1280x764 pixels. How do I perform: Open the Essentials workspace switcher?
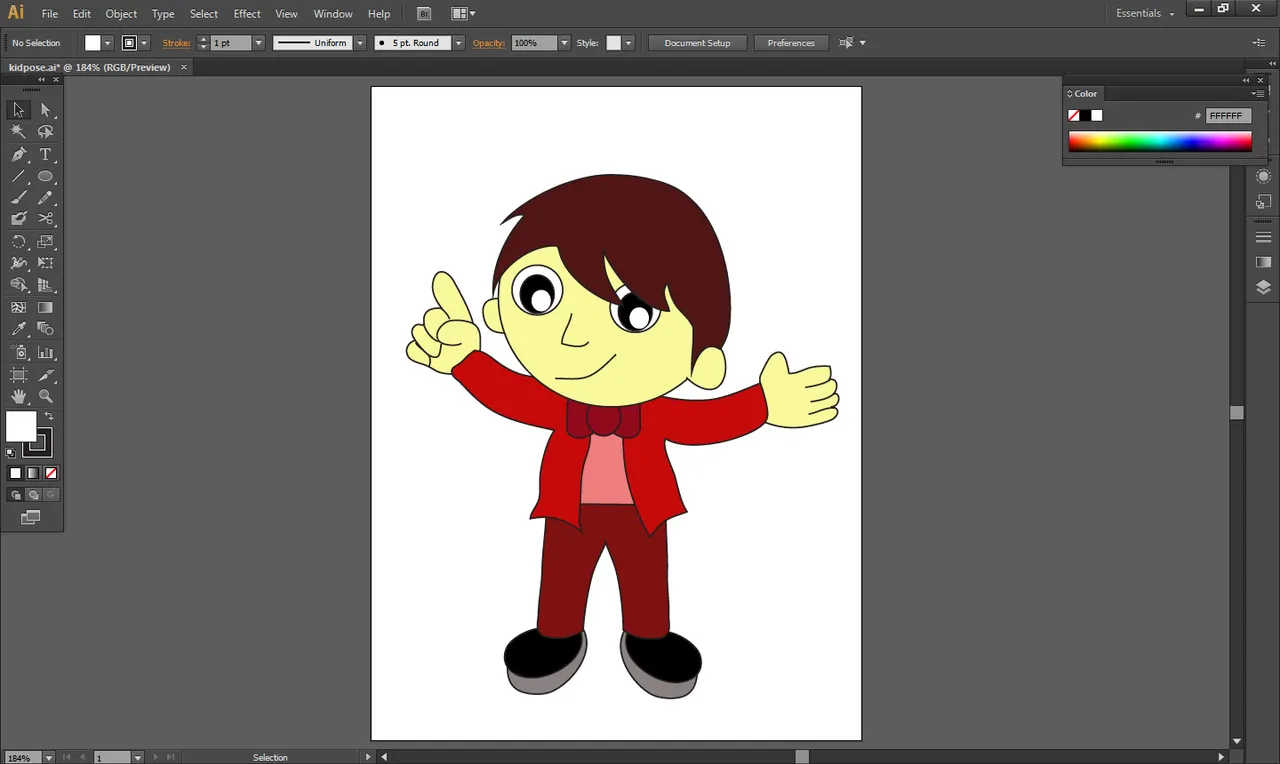tap(1145, 13)
